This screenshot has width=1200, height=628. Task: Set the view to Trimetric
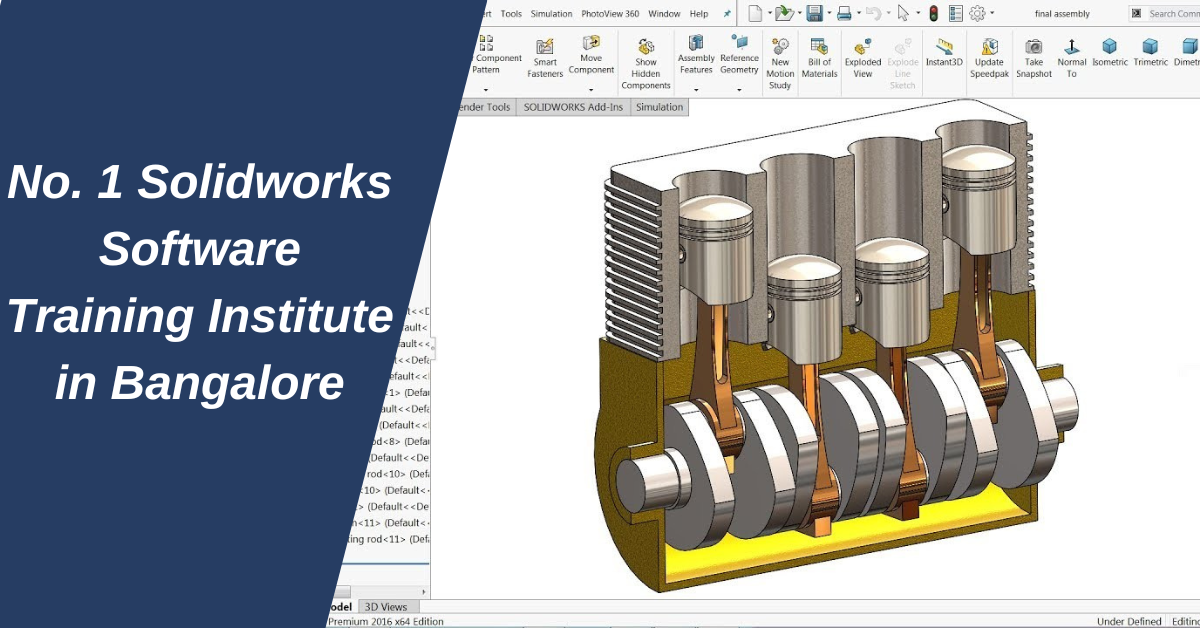[x=1150, y=52]
